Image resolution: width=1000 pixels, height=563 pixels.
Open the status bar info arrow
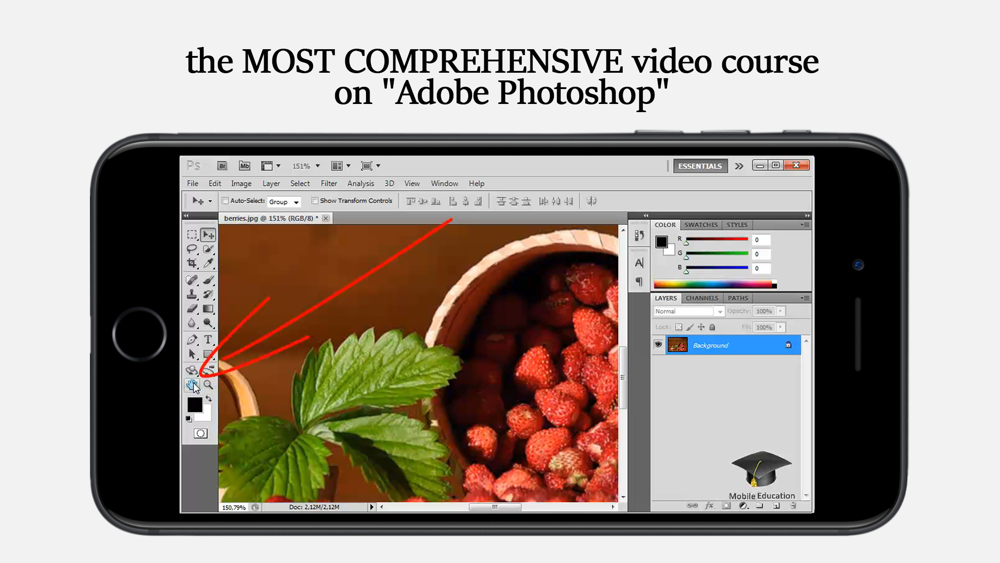click(x=372, y=507)
